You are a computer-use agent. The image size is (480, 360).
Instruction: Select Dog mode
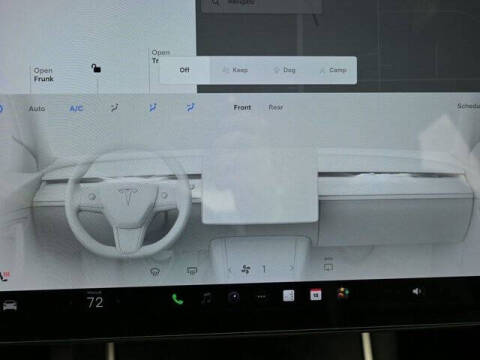coord(284,70)
